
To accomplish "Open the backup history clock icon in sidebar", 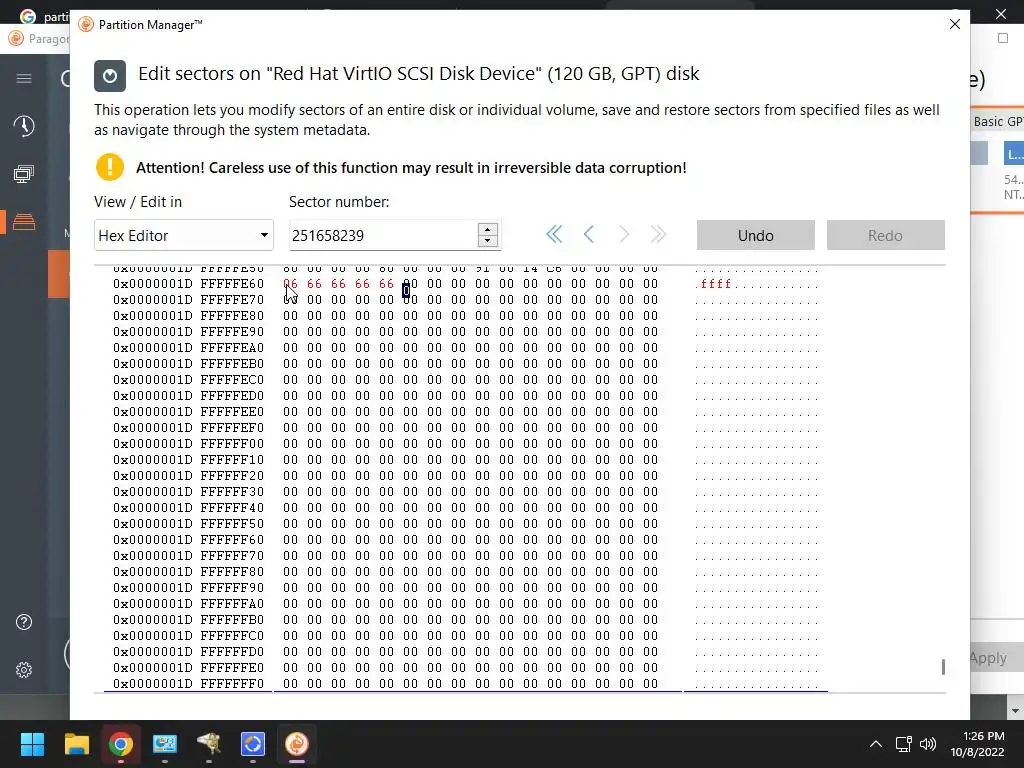I will [x=24, y=126].
